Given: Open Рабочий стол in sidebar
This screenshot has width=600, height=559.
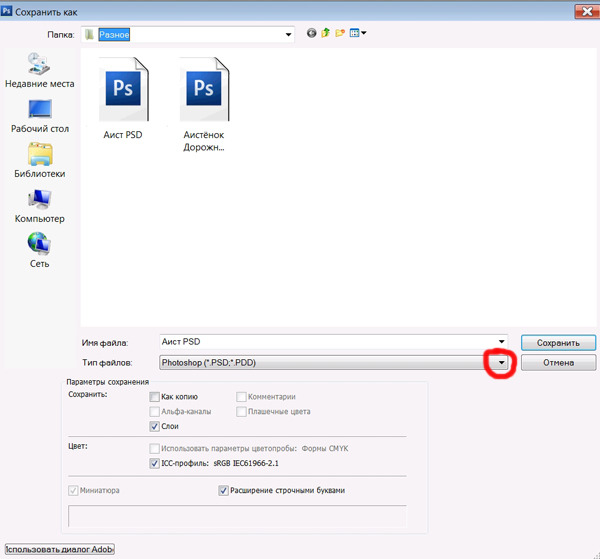Looking at the screenshot, I should coord(40,116).
